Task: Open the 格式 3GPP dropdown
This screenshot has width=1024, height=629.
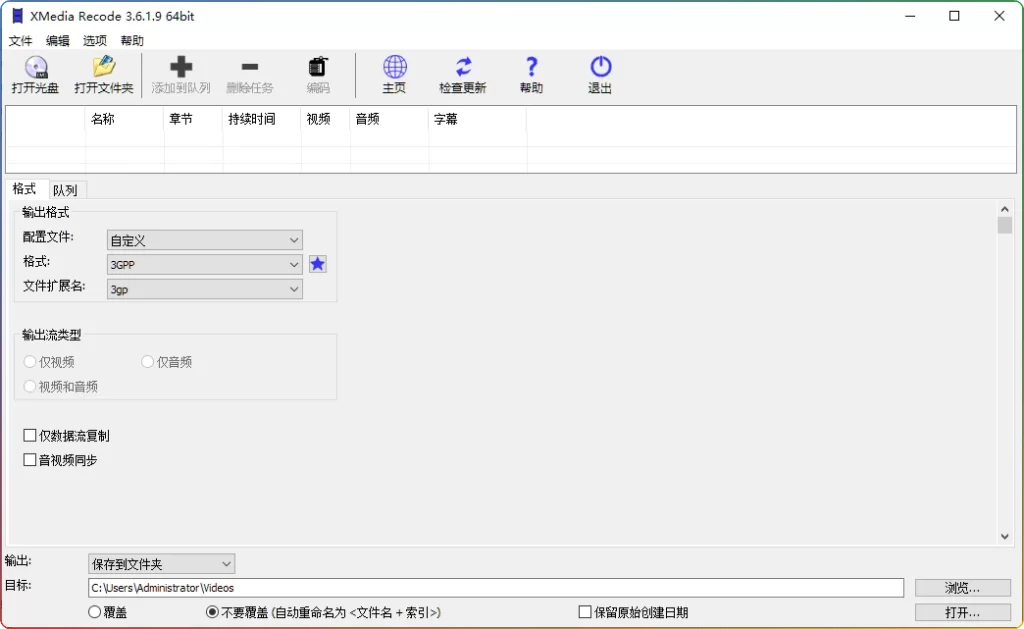Action: click(x=204, y=265)
